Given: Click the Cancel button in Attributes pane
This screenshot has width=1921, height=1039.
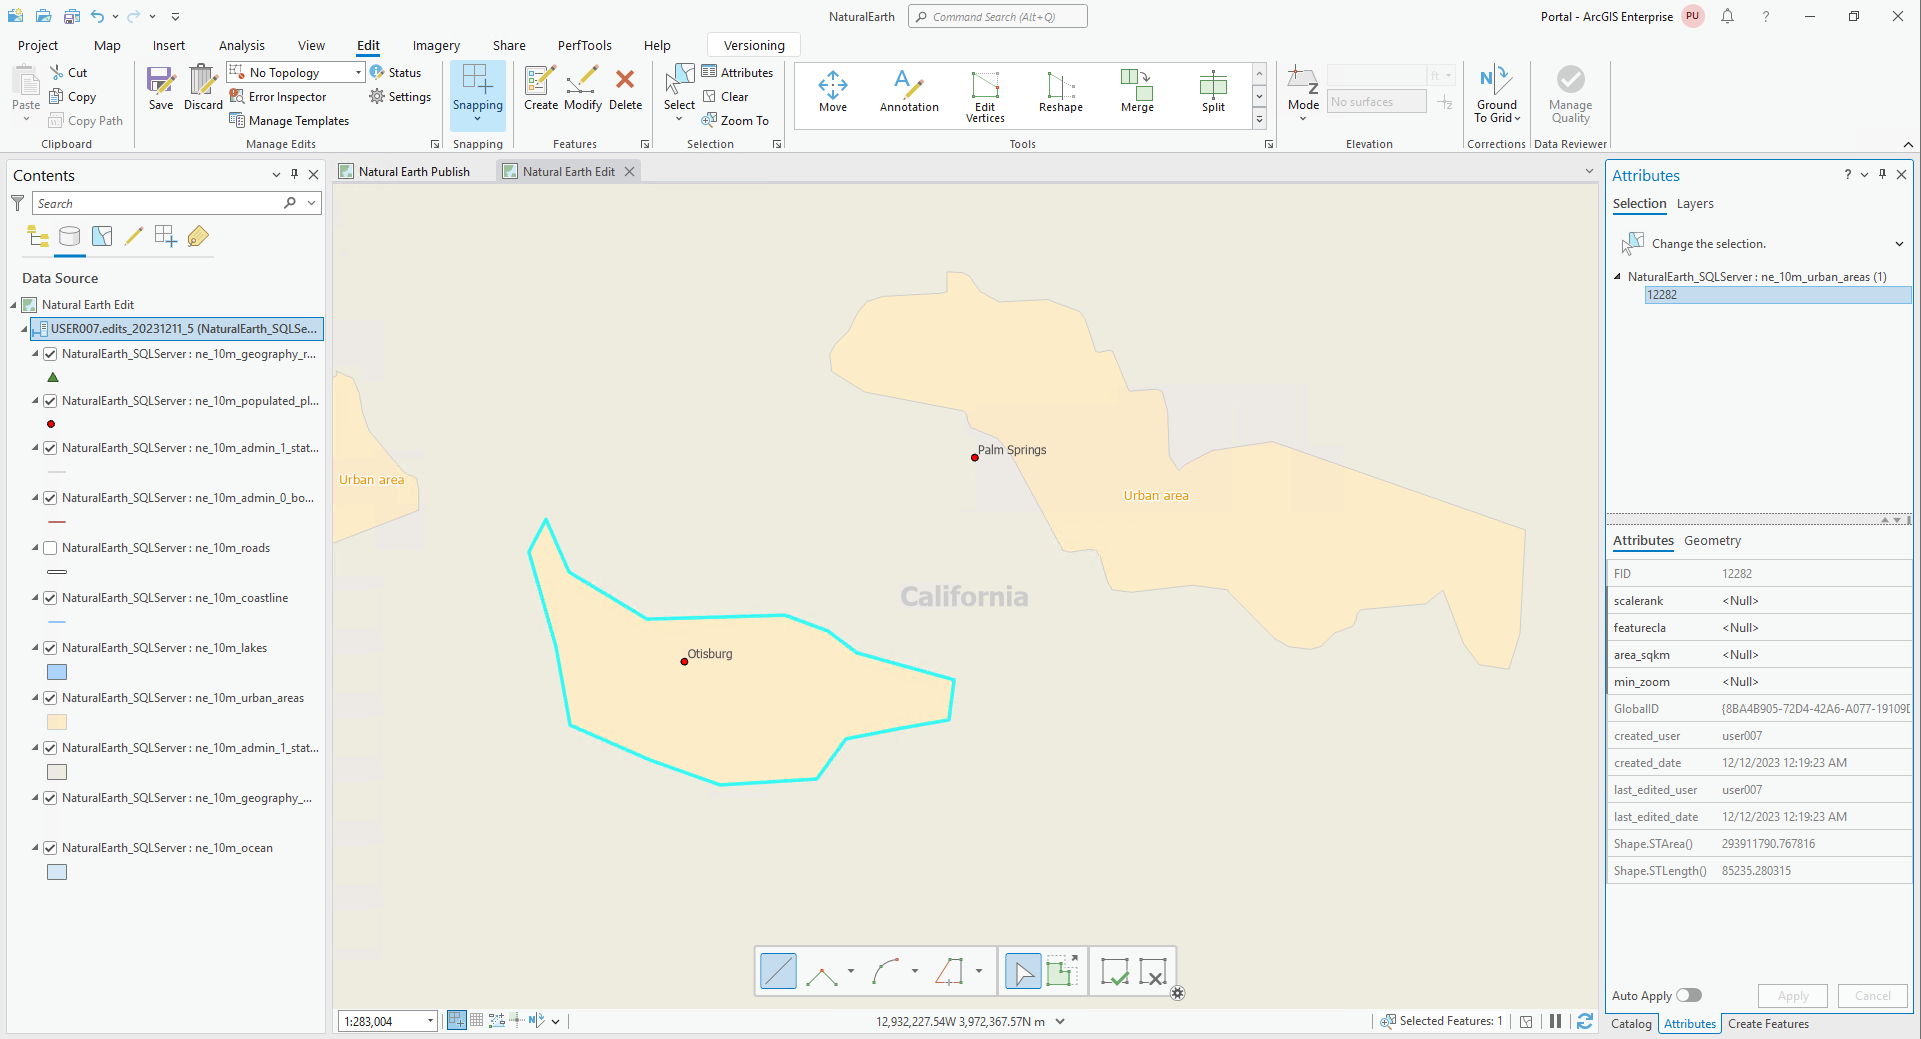Looking at the screenshot, I should click(1873, 996).
